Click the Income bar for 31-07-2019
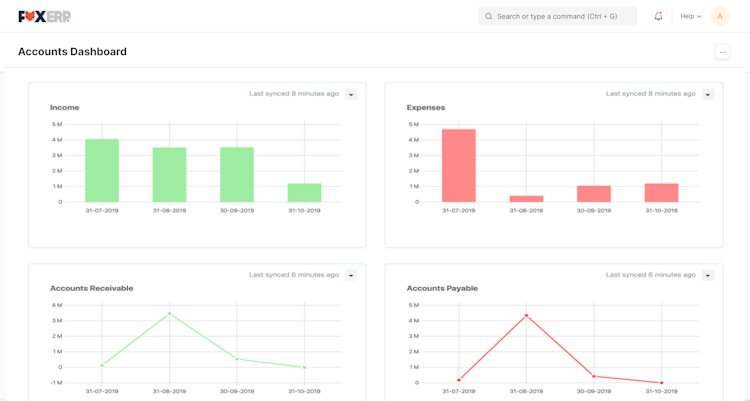This screenshot has width=750, height=401. pos(102,170)
